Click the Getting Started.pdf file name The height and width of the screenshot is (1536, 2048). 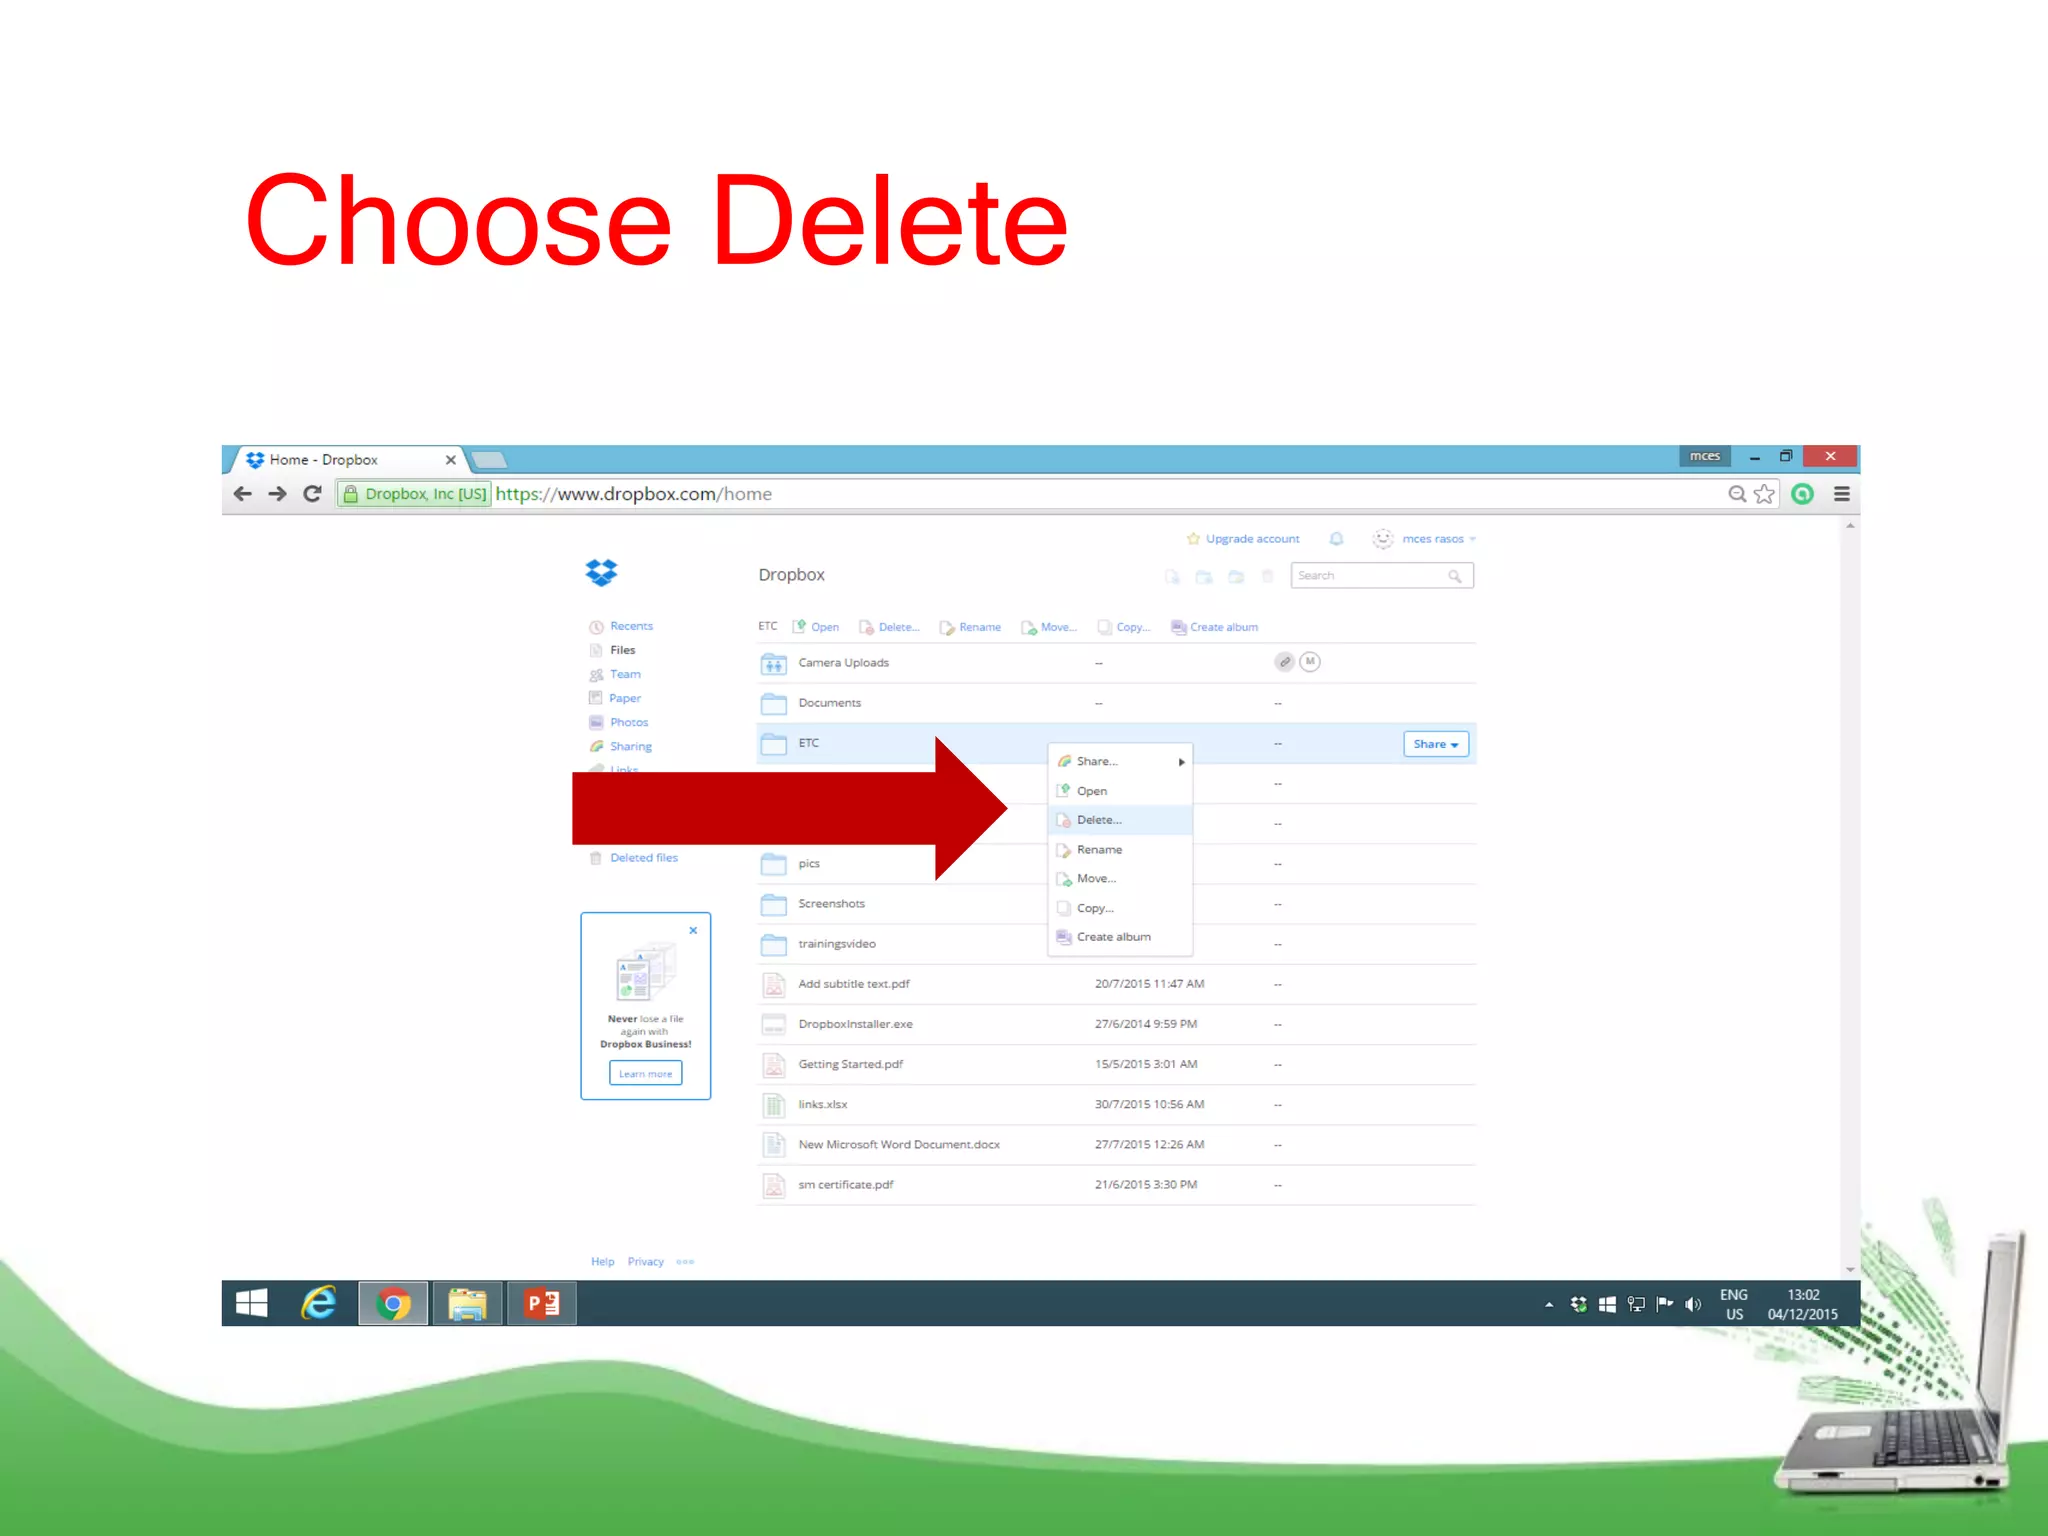coord(851,1064)
